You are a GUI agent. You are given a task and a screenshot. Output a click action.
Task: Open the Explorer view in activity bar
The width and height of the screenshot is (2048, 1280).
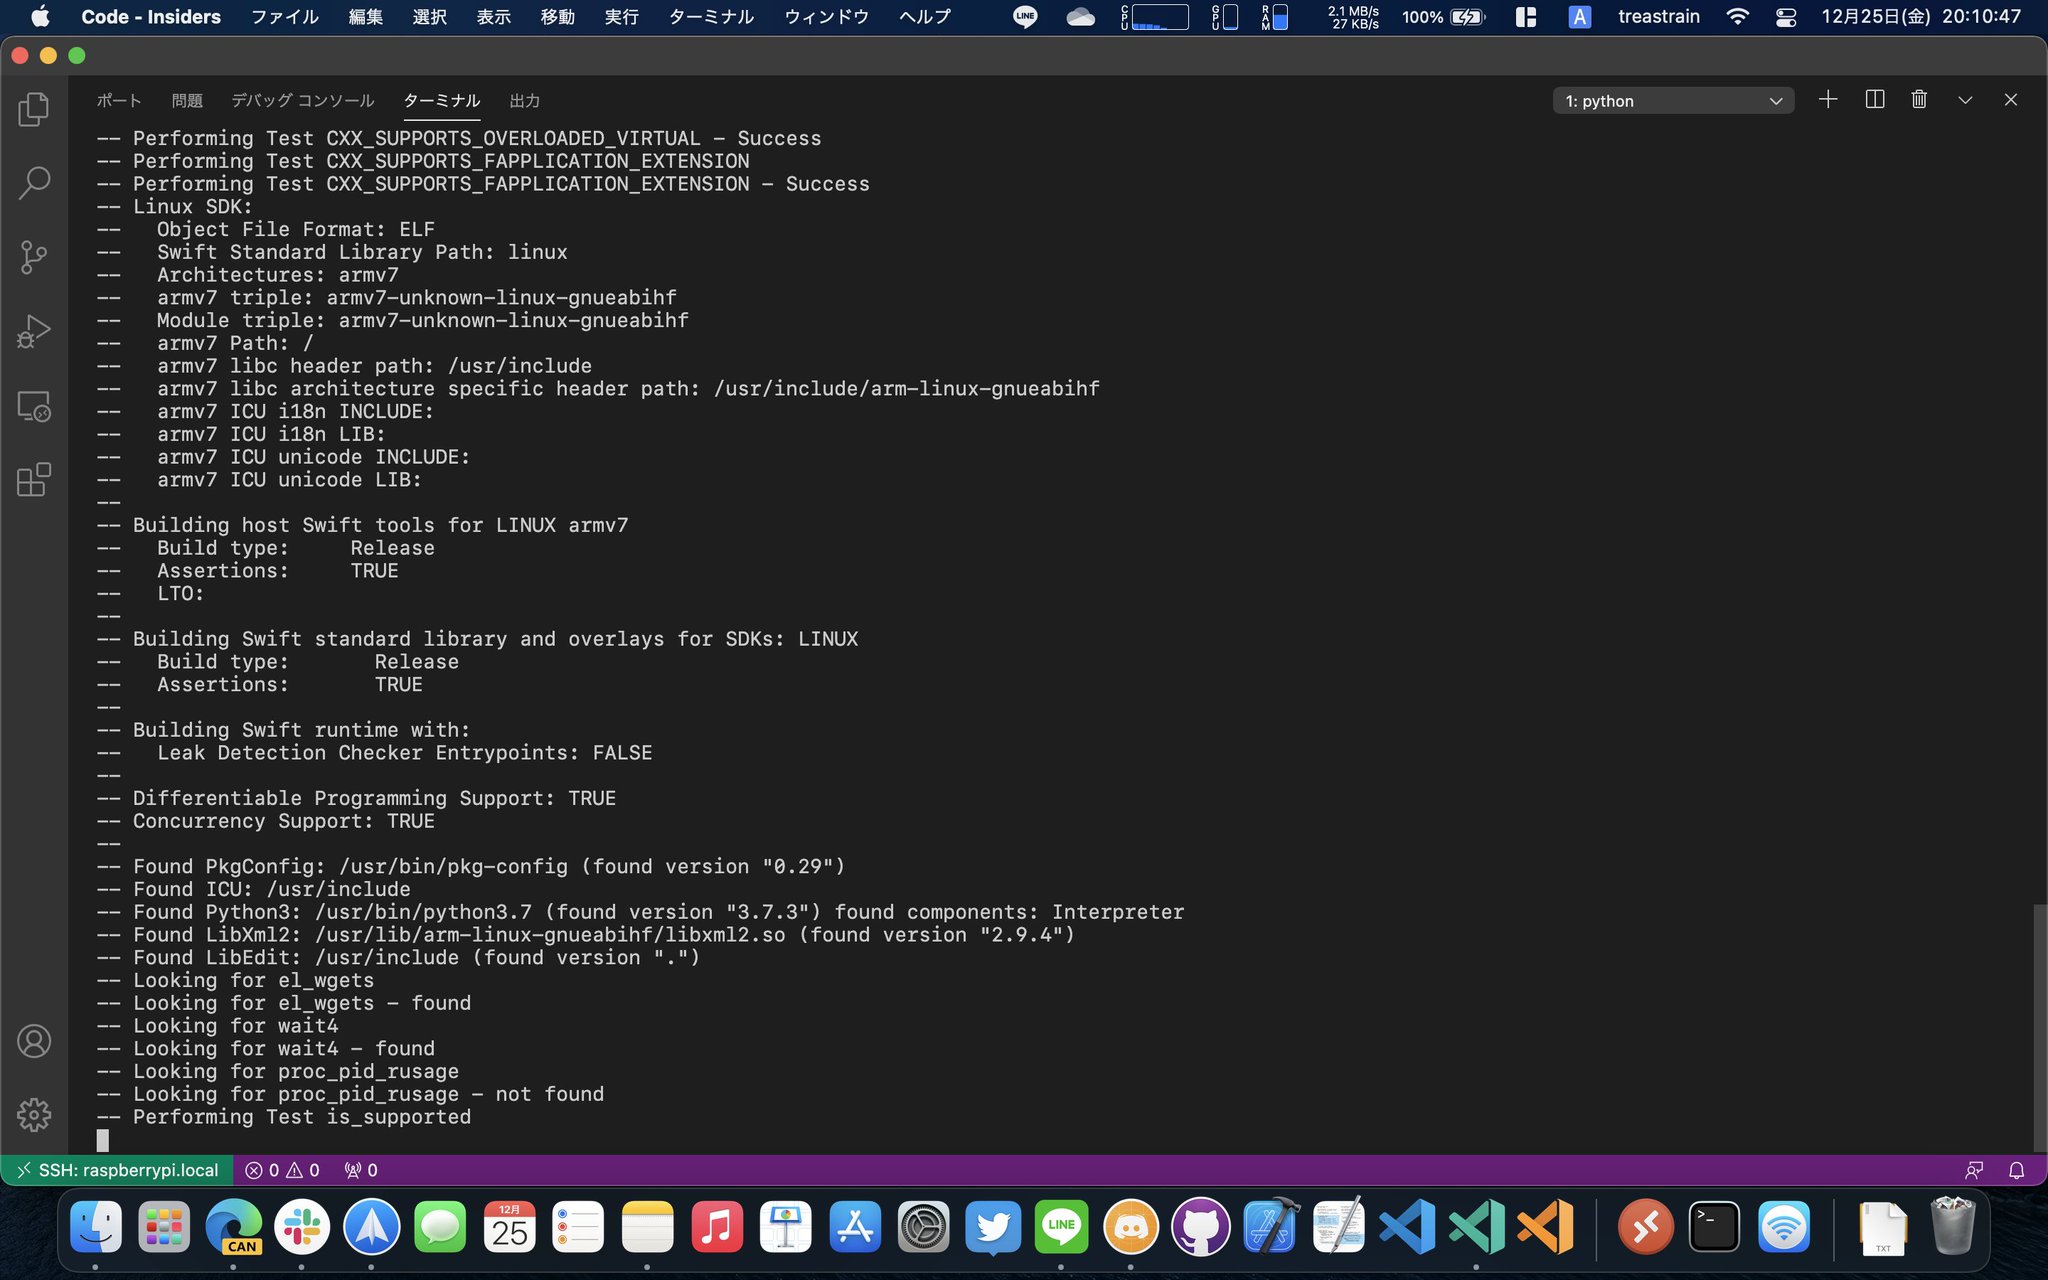(34, 109)
